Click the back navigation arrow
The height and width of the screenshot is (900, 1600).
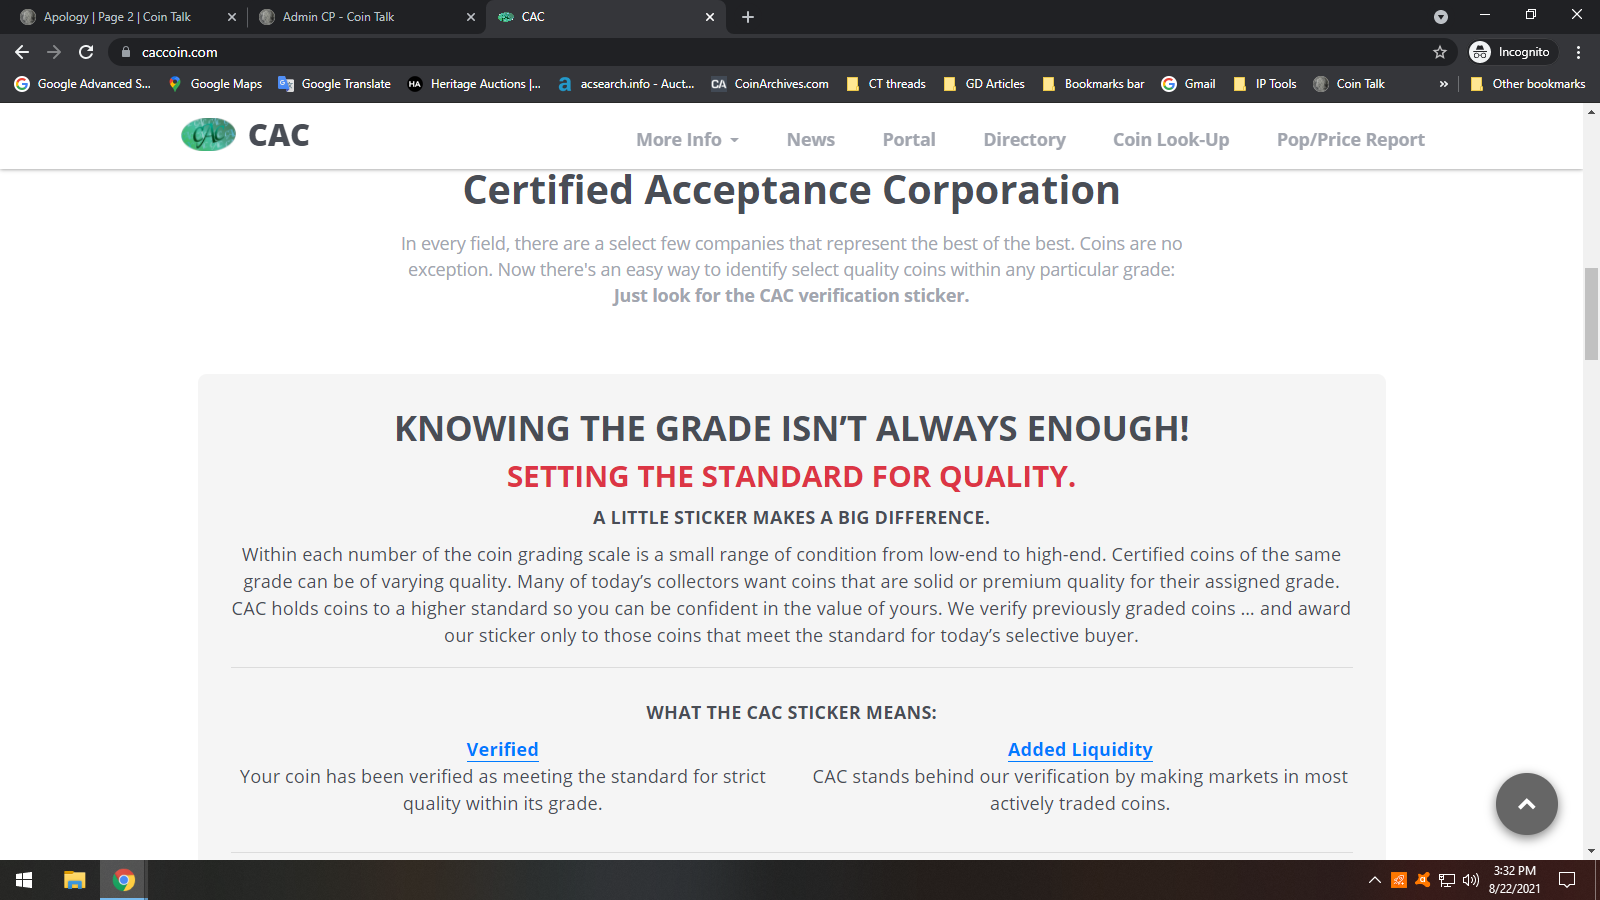[22, 52]
